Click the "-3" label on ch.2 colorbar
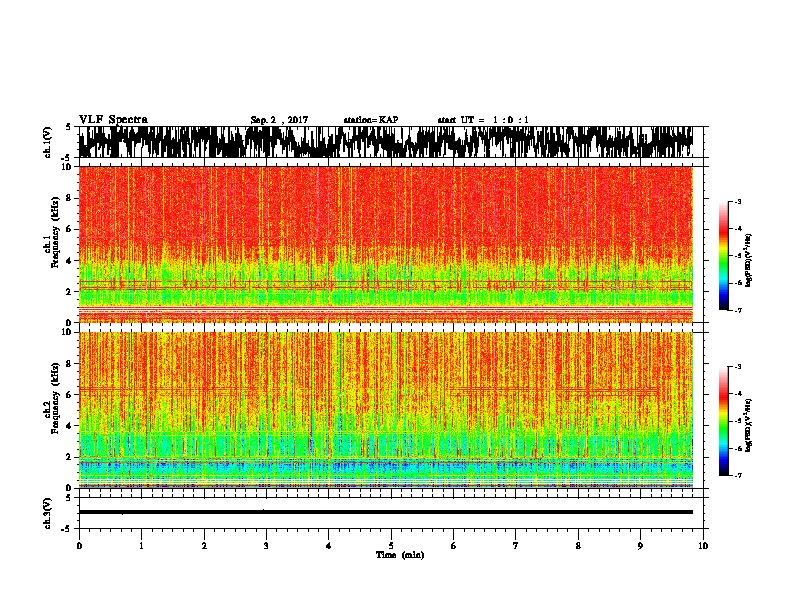This screenshot has height=612, width=792. pyautogui.click(x=738, y=367)
